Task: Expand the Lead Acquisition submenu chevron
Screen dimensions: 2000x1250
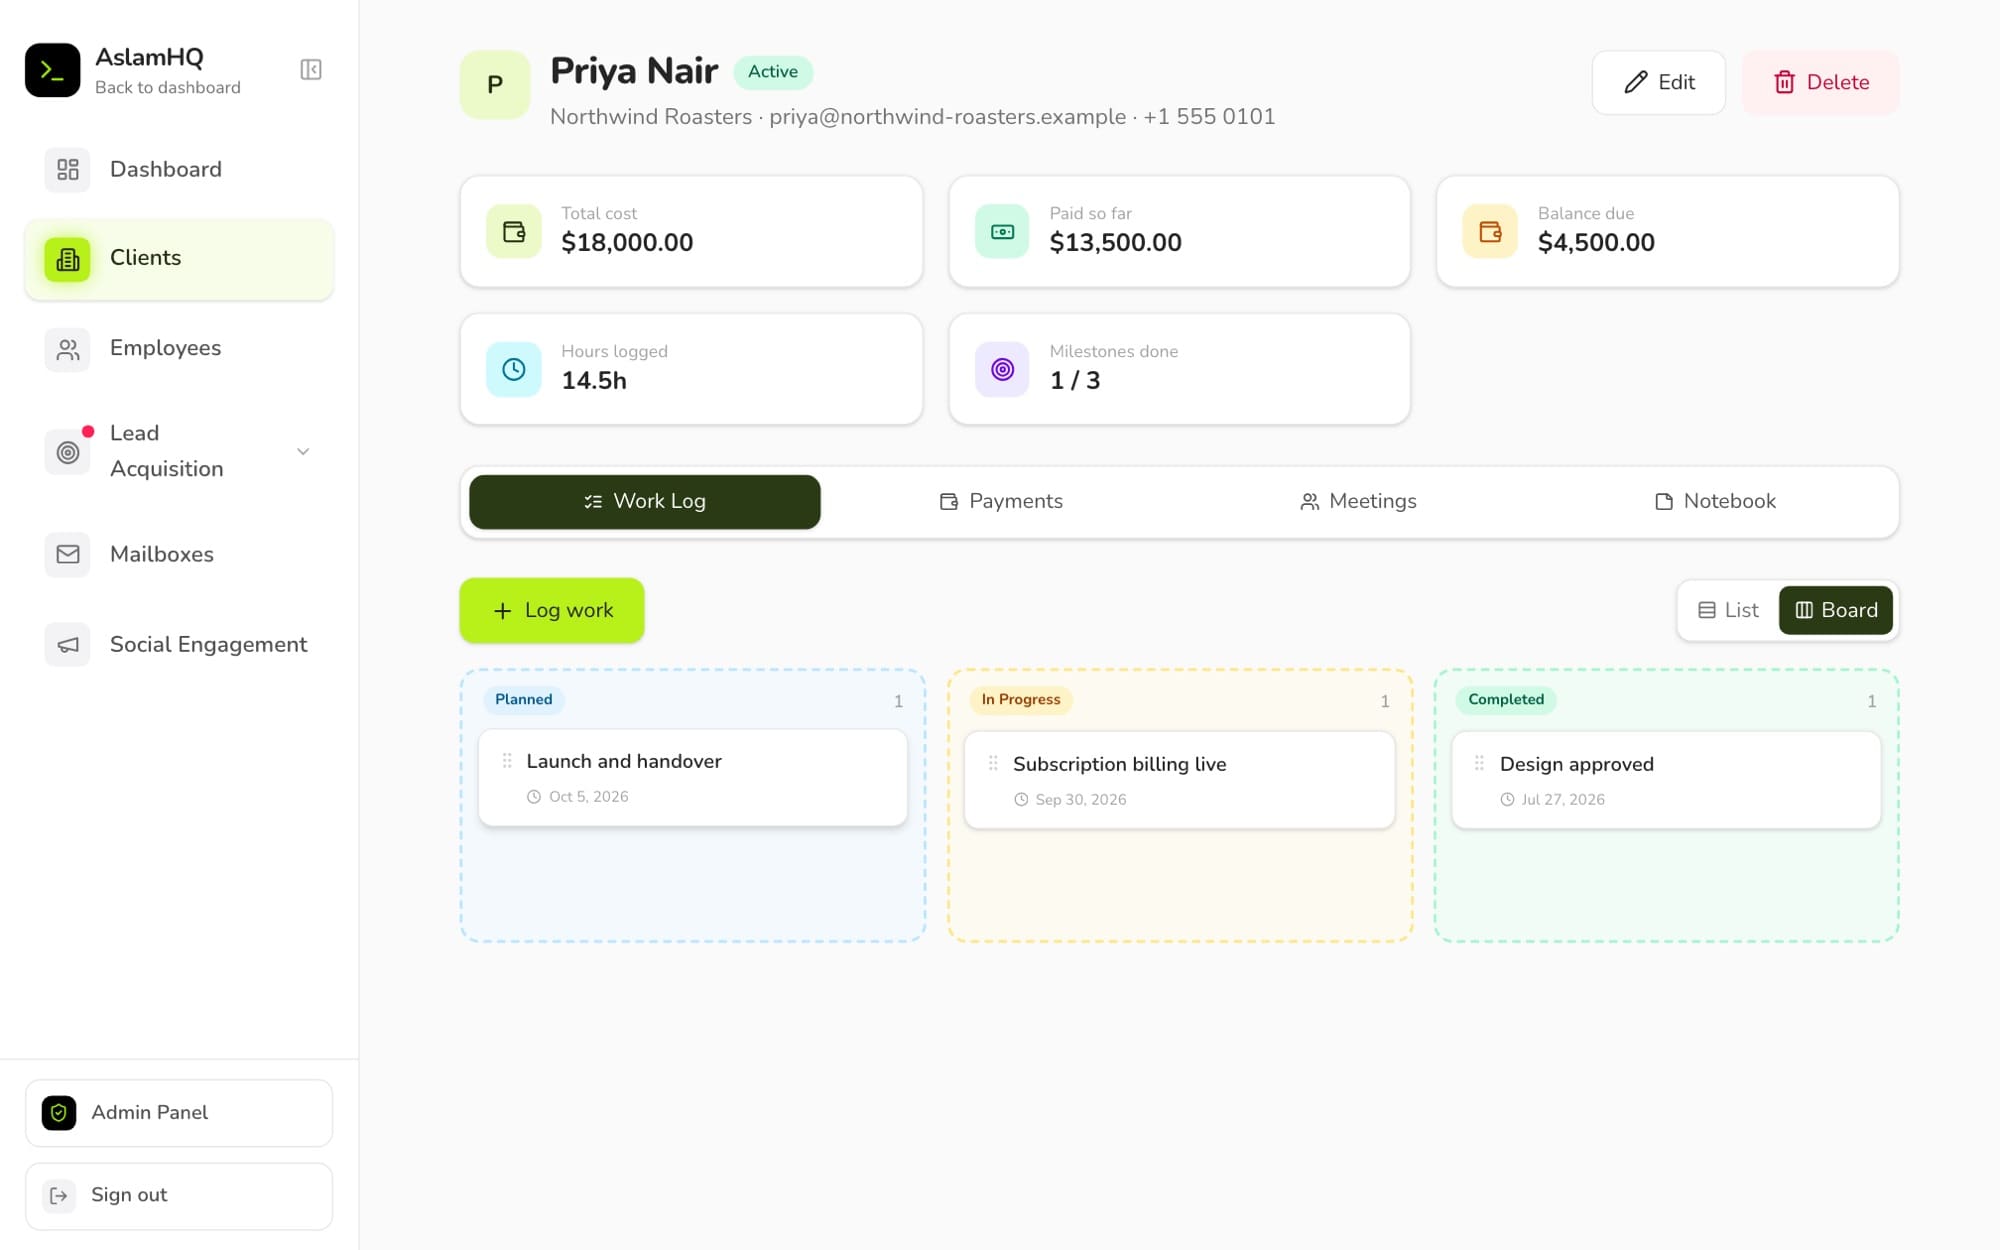Action: (x=303, y=452)
